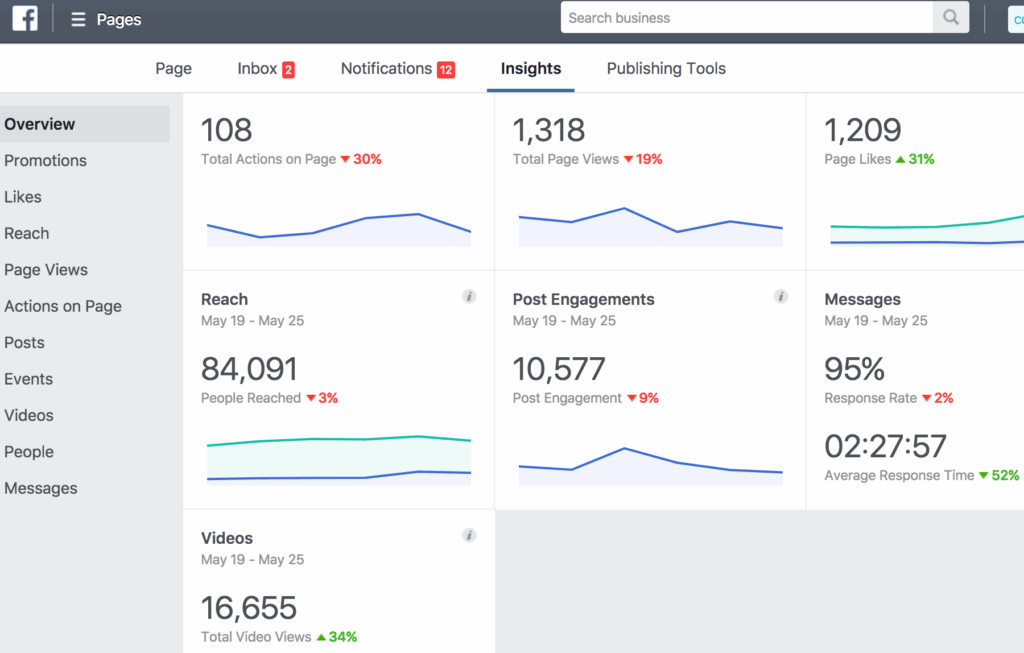Image resolution: width=1024 pixels, height=653 pixels.
Task: View the Page Views section
Action: coord(46,269)
